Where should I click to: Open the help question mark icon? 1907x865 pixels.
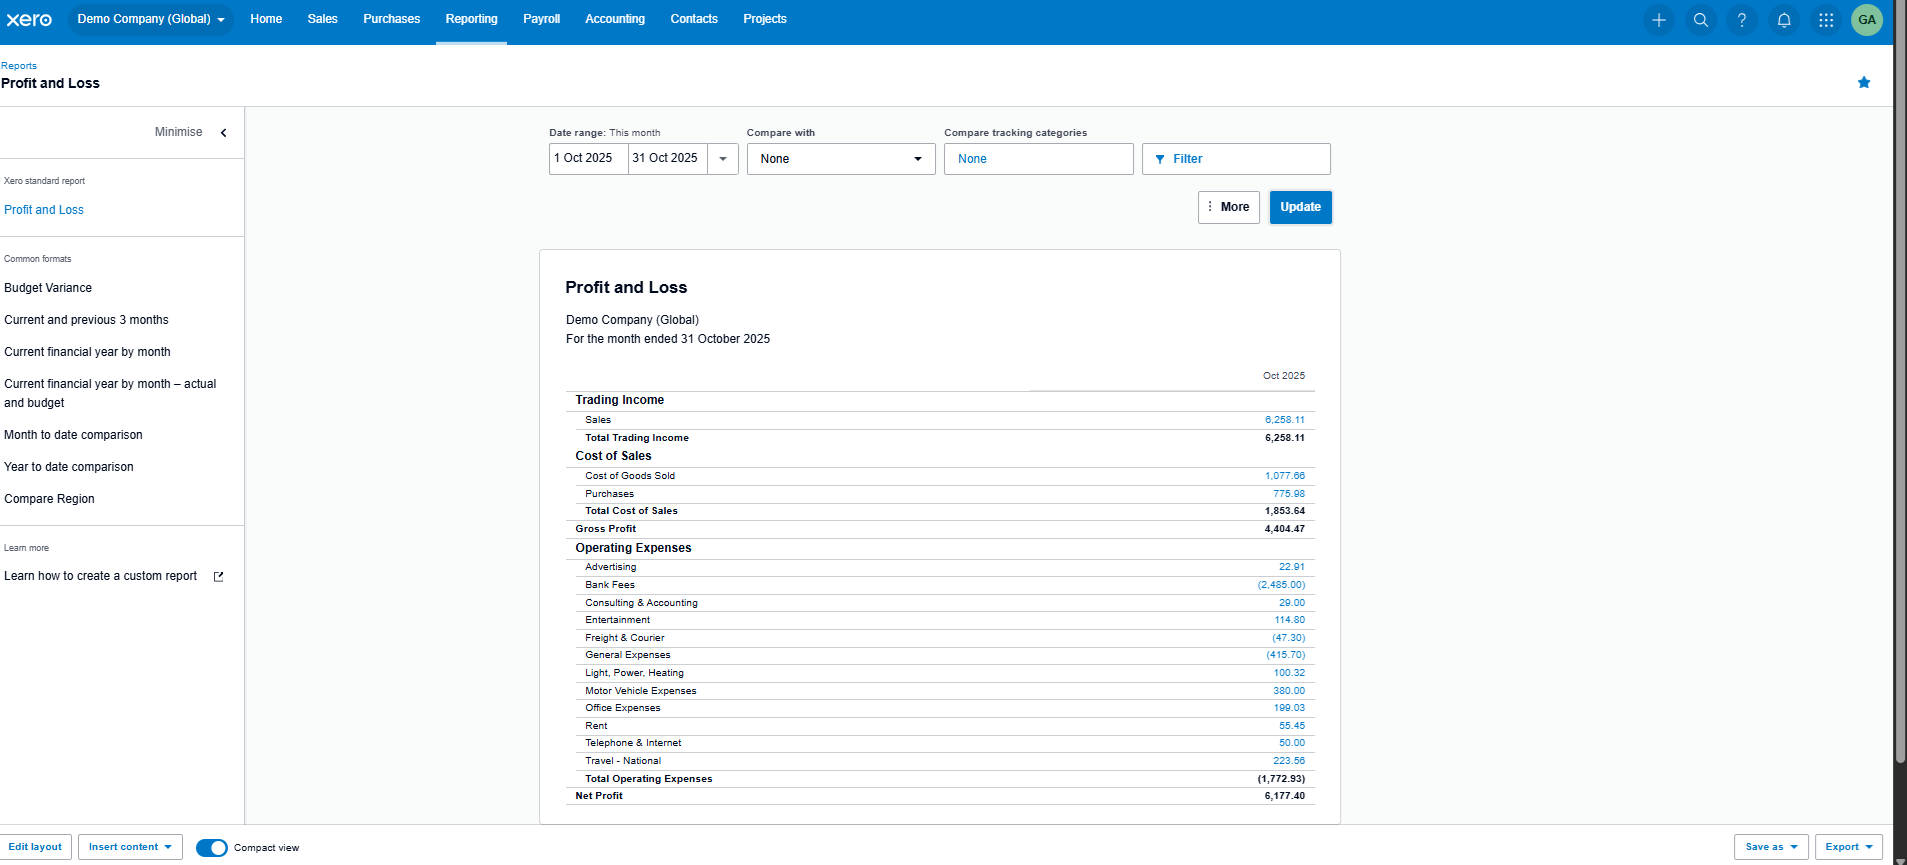click(1742, 20)
